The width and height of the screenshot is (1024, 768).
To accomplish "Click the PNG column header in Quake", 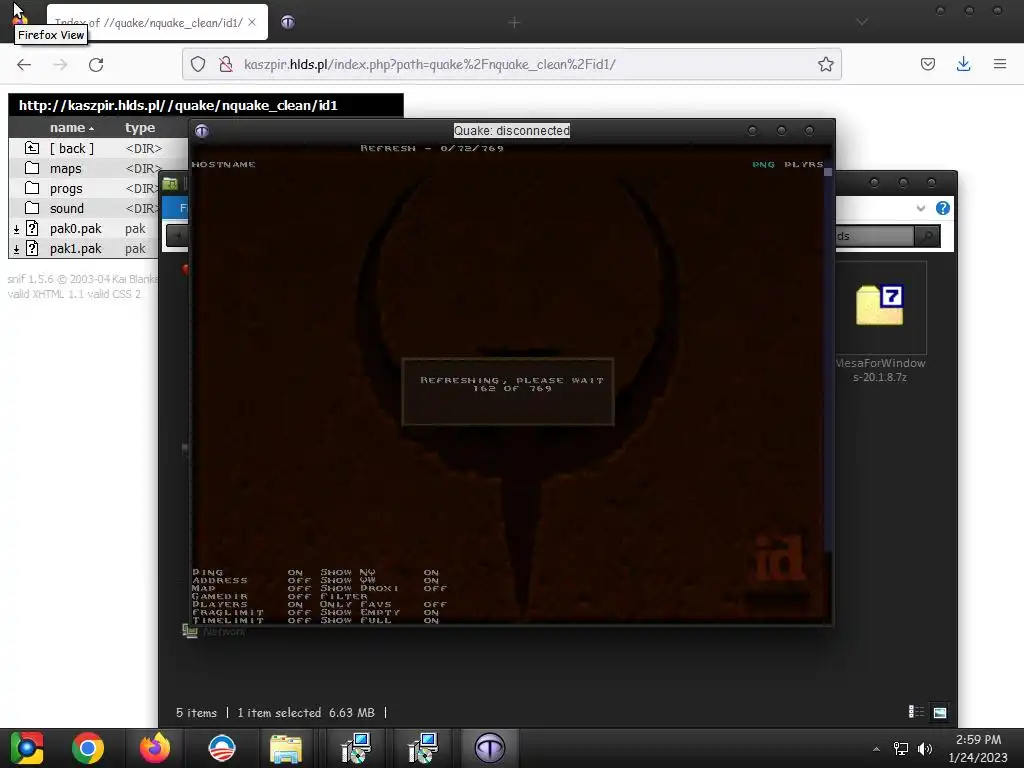I will pos(763,165).
